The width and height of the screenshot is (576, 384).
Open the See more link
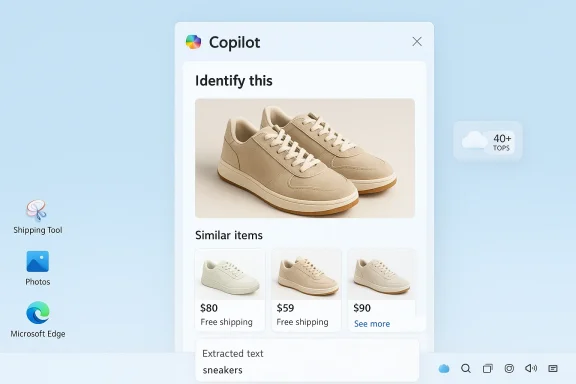pyautogui.click(x=372, y=324)
